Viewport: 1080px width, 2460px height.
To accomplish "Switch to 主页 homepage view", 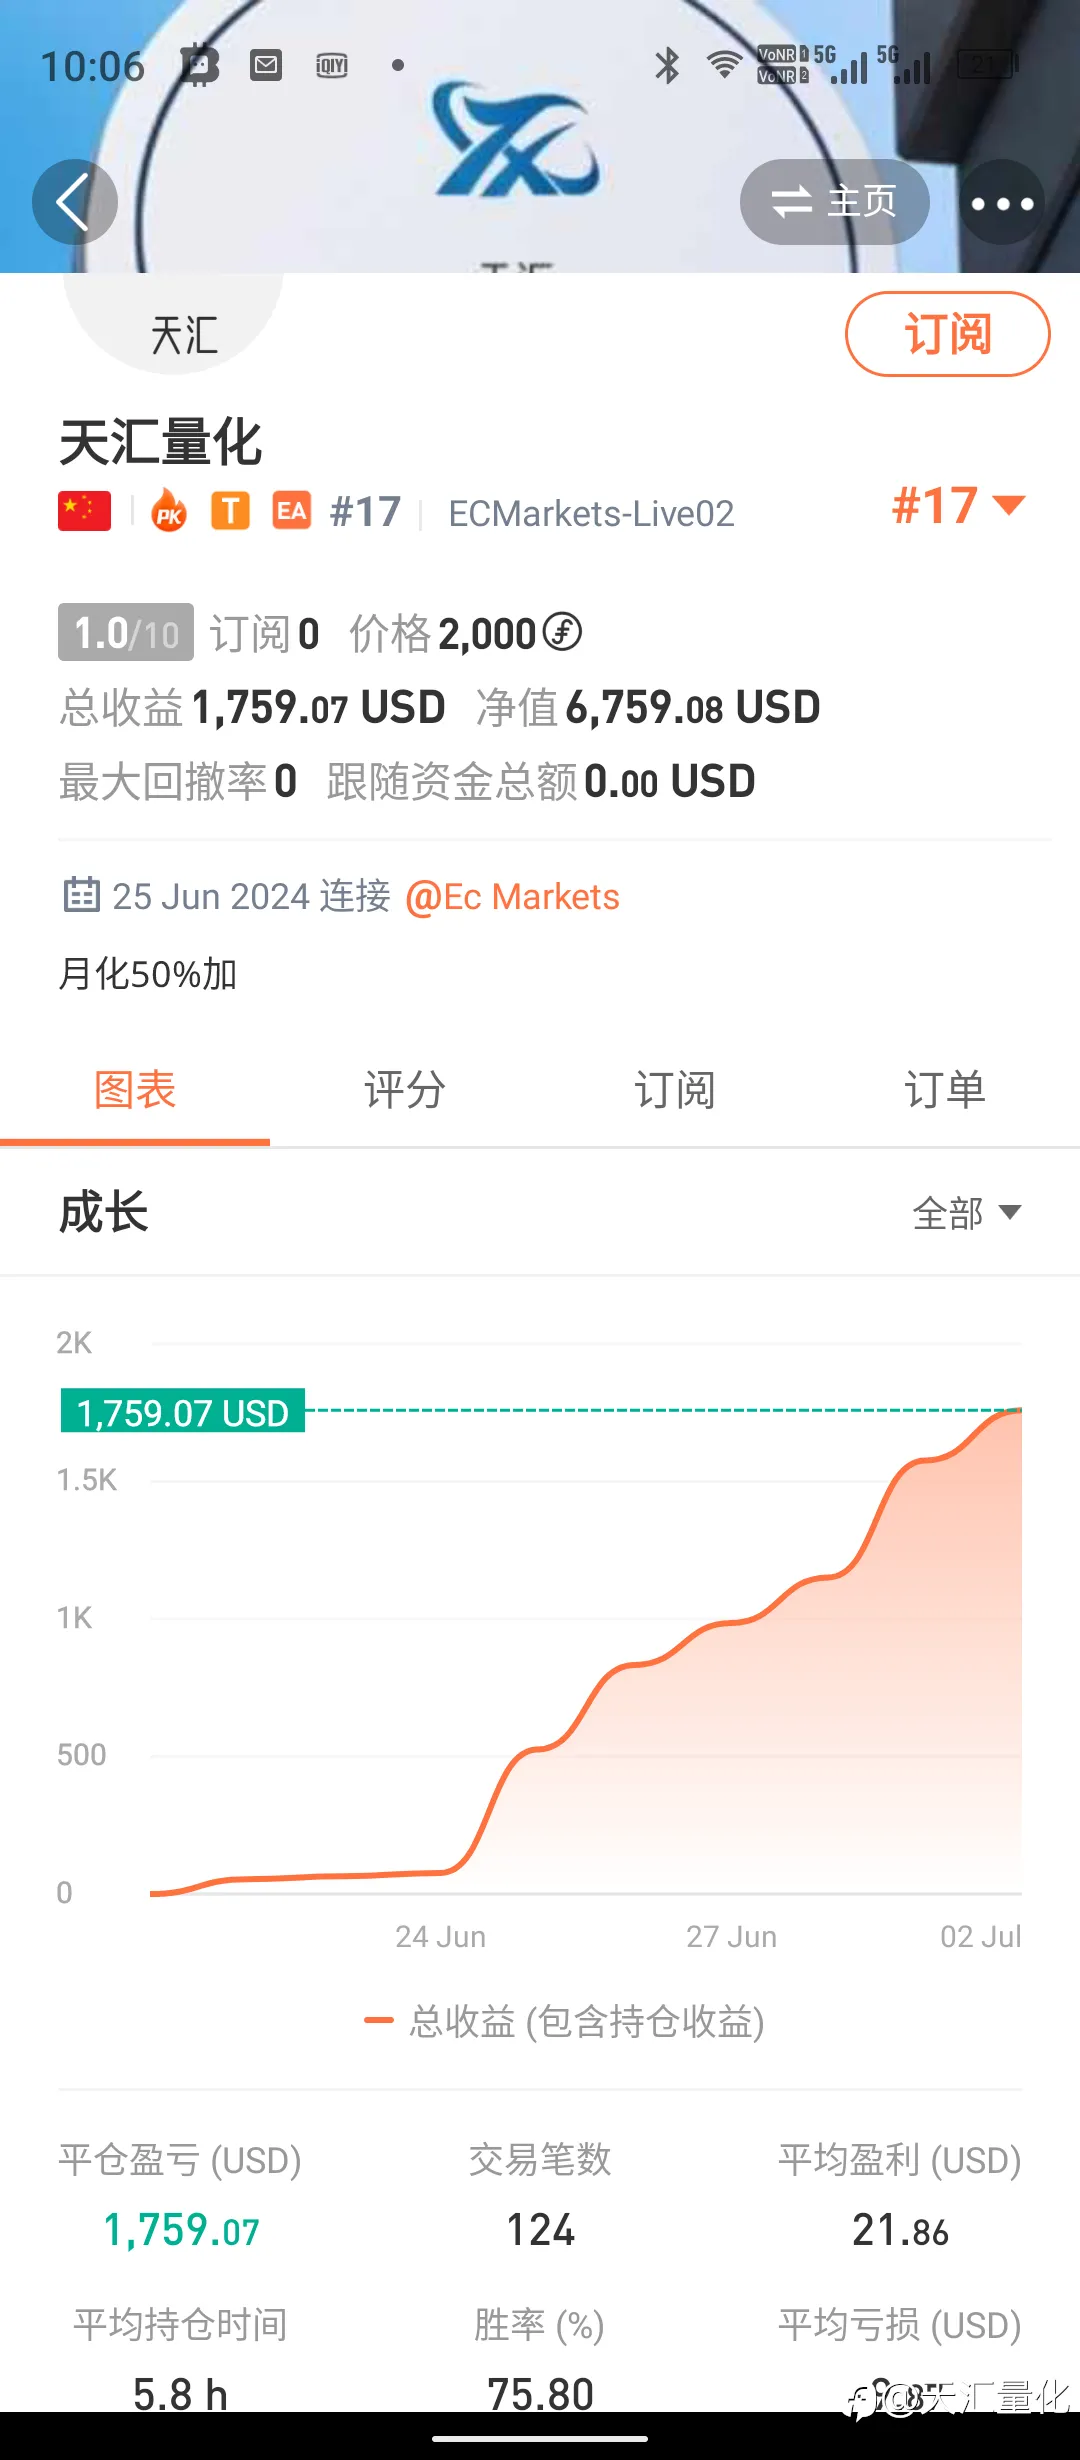I will (834, 202).
